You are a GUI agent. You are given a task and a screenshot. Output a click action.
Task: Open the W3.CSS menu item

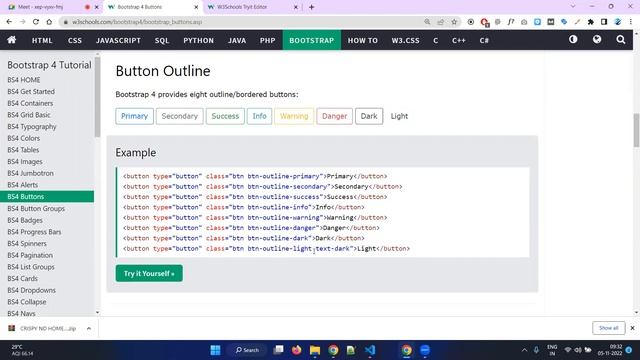(x=405, y=40)
